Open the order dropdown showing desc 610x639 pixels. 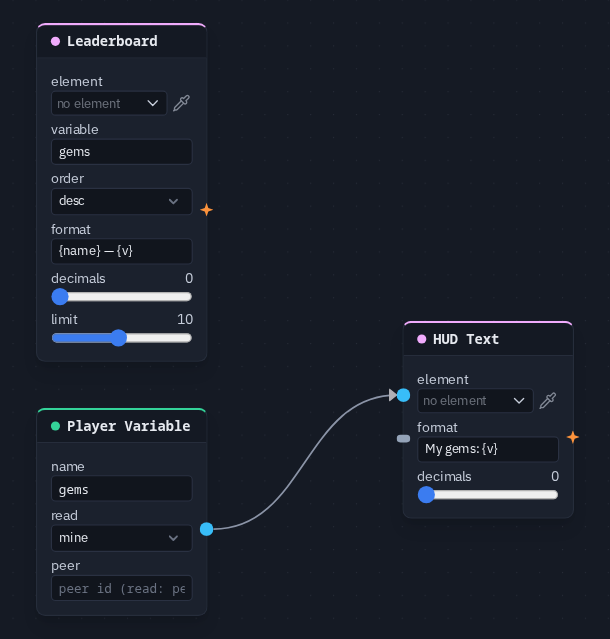pos(121,201)
